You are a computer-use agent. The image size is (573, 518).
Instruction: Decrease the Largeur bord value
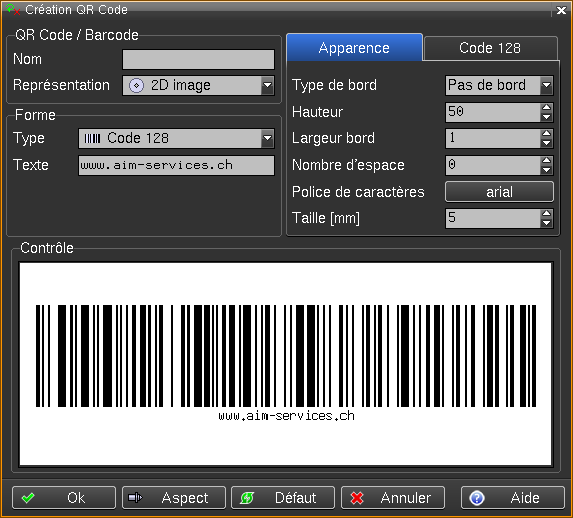(x=546, y=143)
